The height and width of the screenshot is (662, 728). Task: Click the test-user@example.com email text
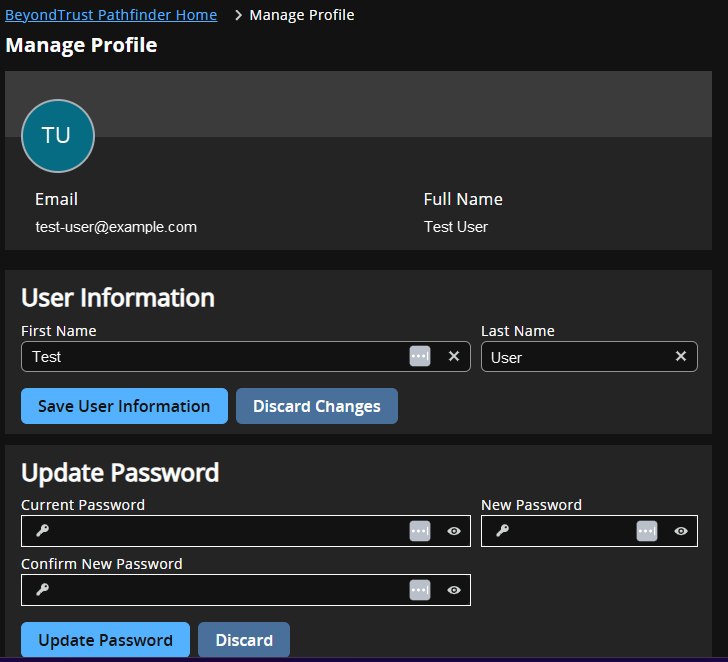click(116, 227)
